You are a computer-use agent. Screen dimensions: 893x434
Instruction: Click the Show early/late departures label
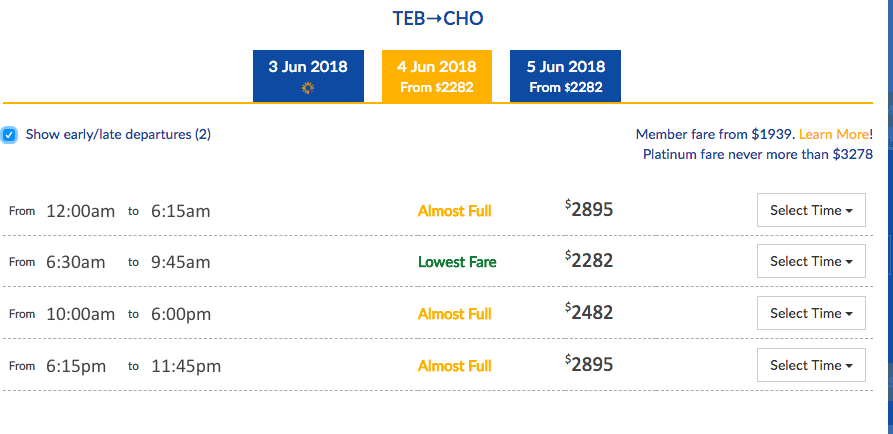coord(118,134)
